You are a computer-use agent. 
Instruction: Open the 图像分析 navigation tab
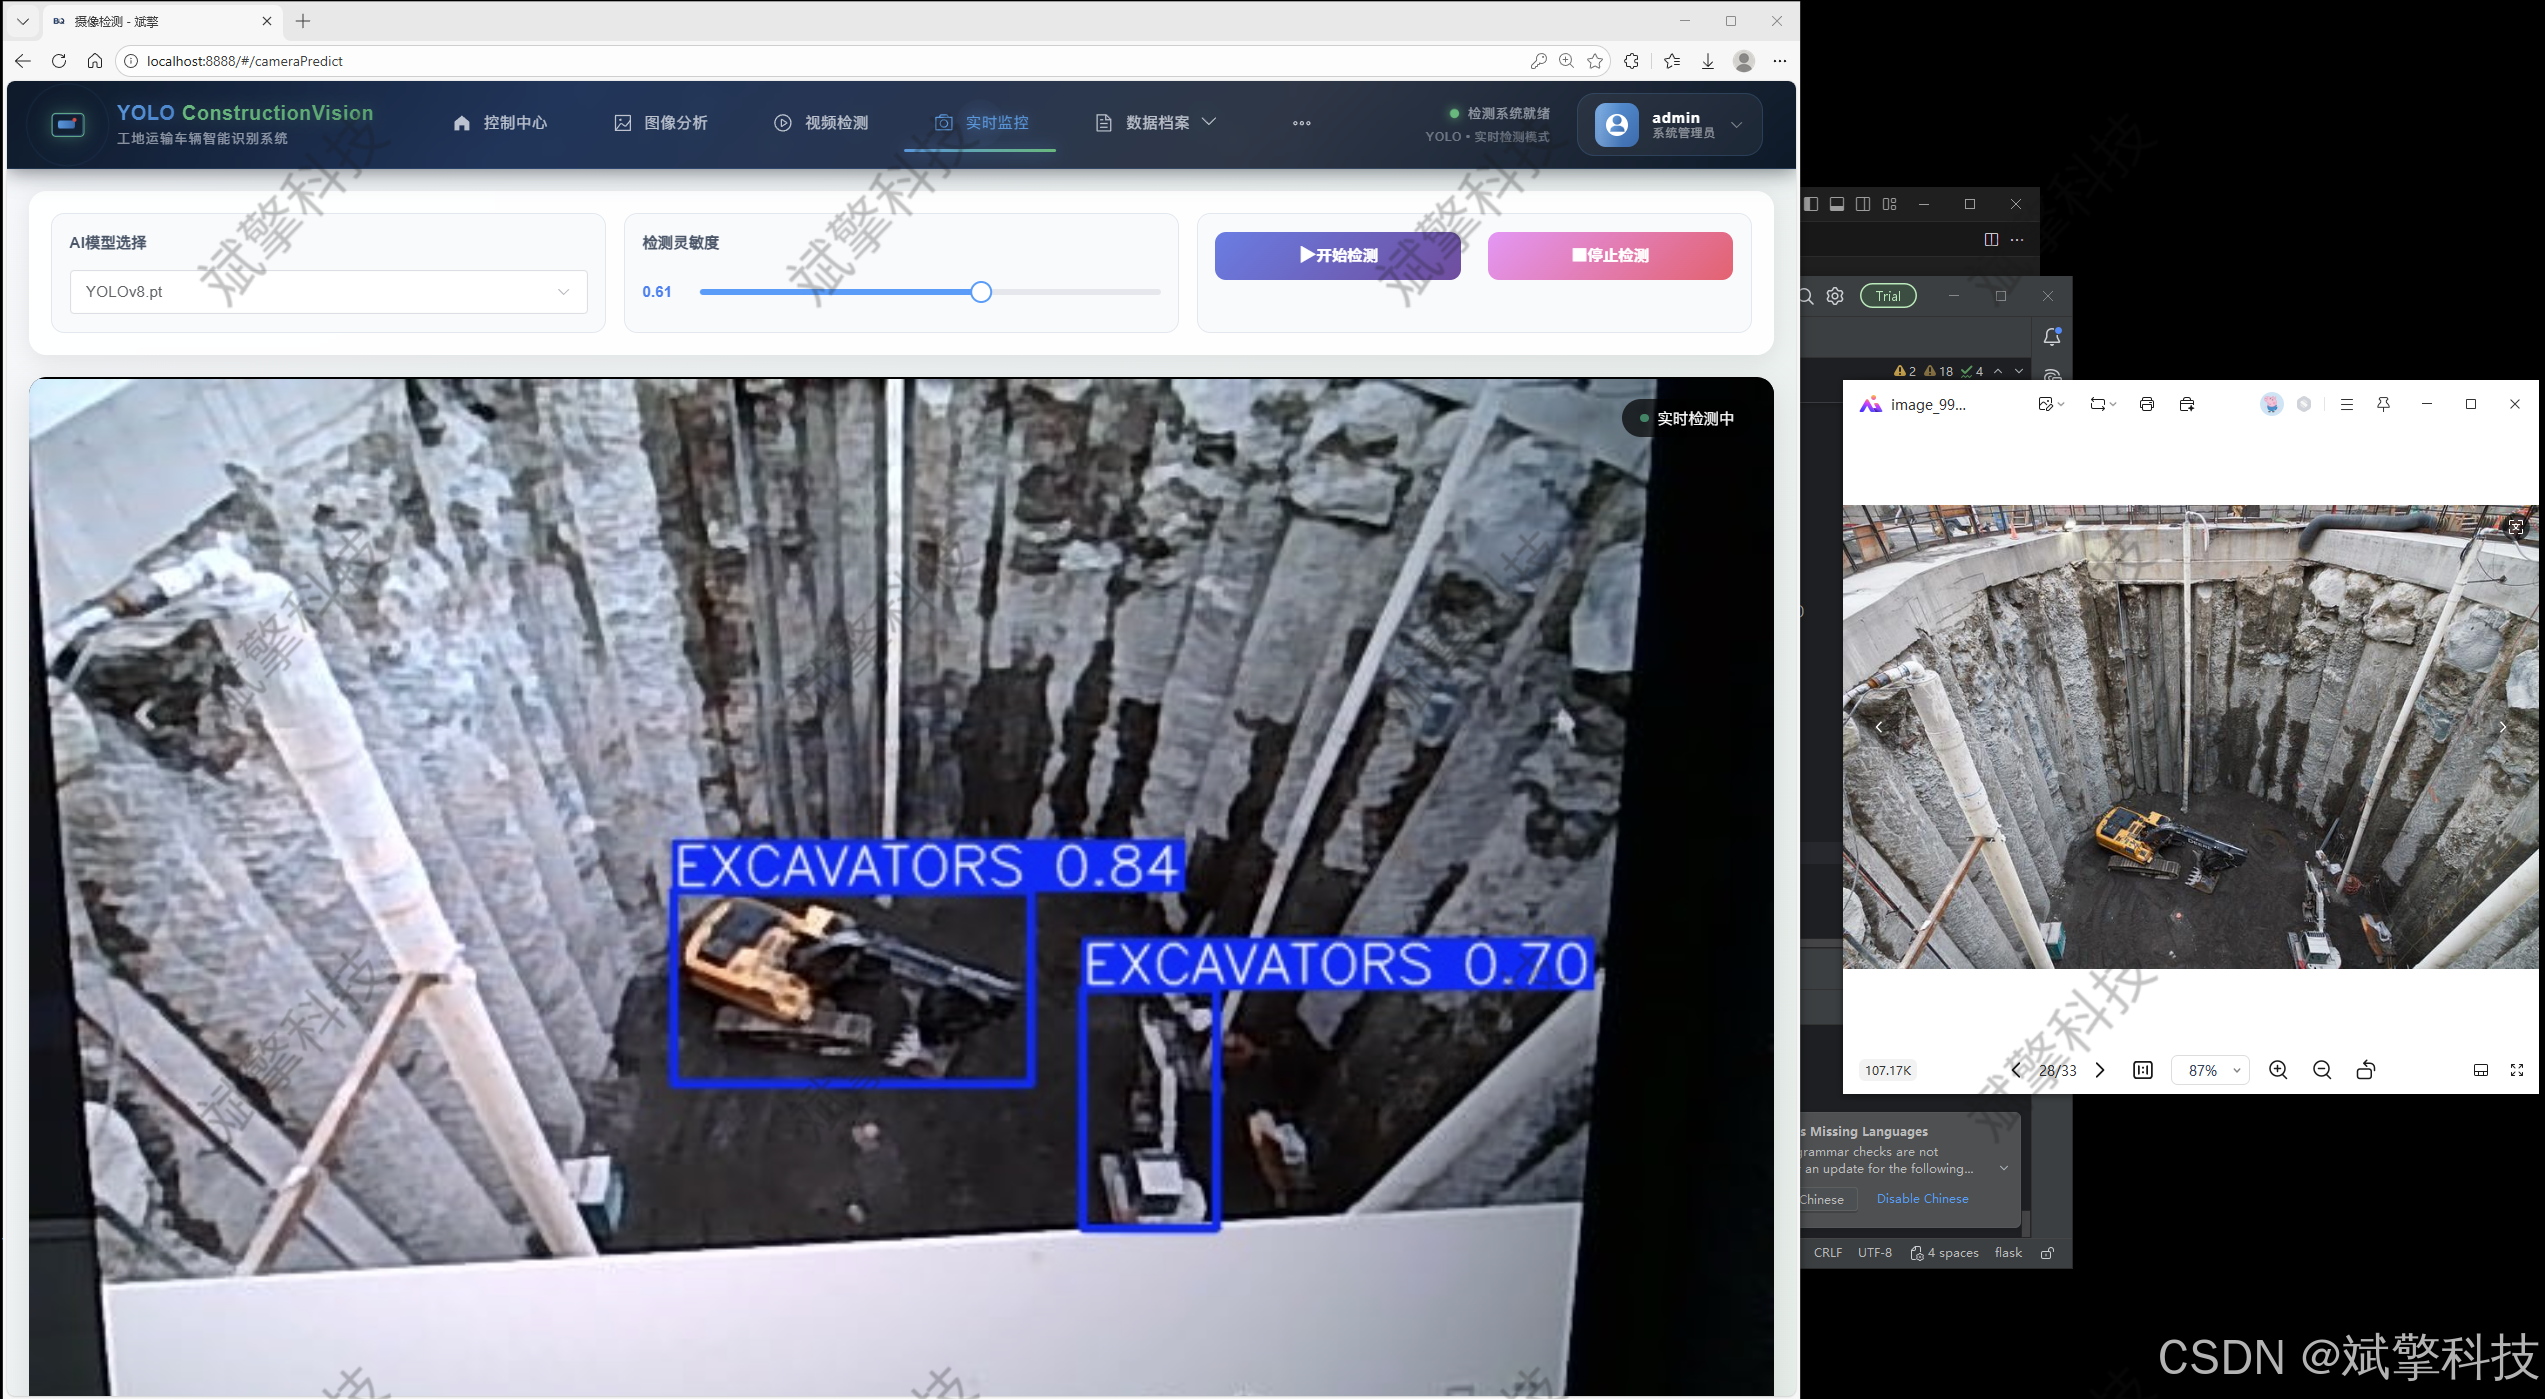(x=661, y=123)
